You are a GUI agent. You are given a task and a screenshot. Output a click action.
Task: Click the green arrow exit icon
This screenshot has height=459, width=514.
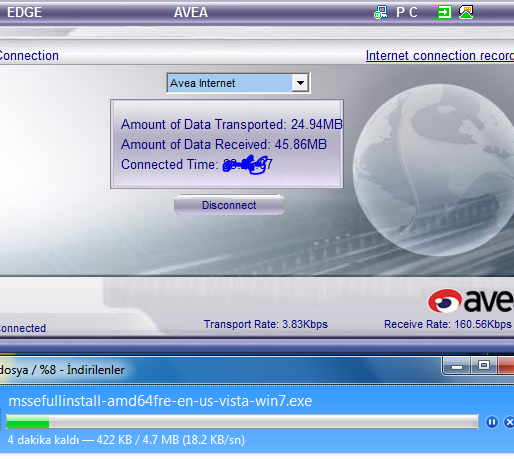444,12
